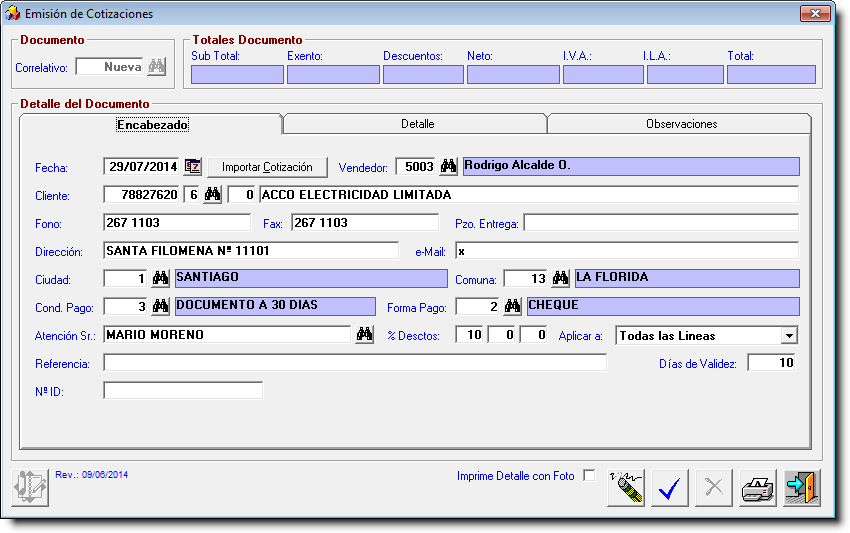This screenshot has width=850, height=533.
Task: Search for a Vendedor with the binoculars icon
Action: point(448,166)
